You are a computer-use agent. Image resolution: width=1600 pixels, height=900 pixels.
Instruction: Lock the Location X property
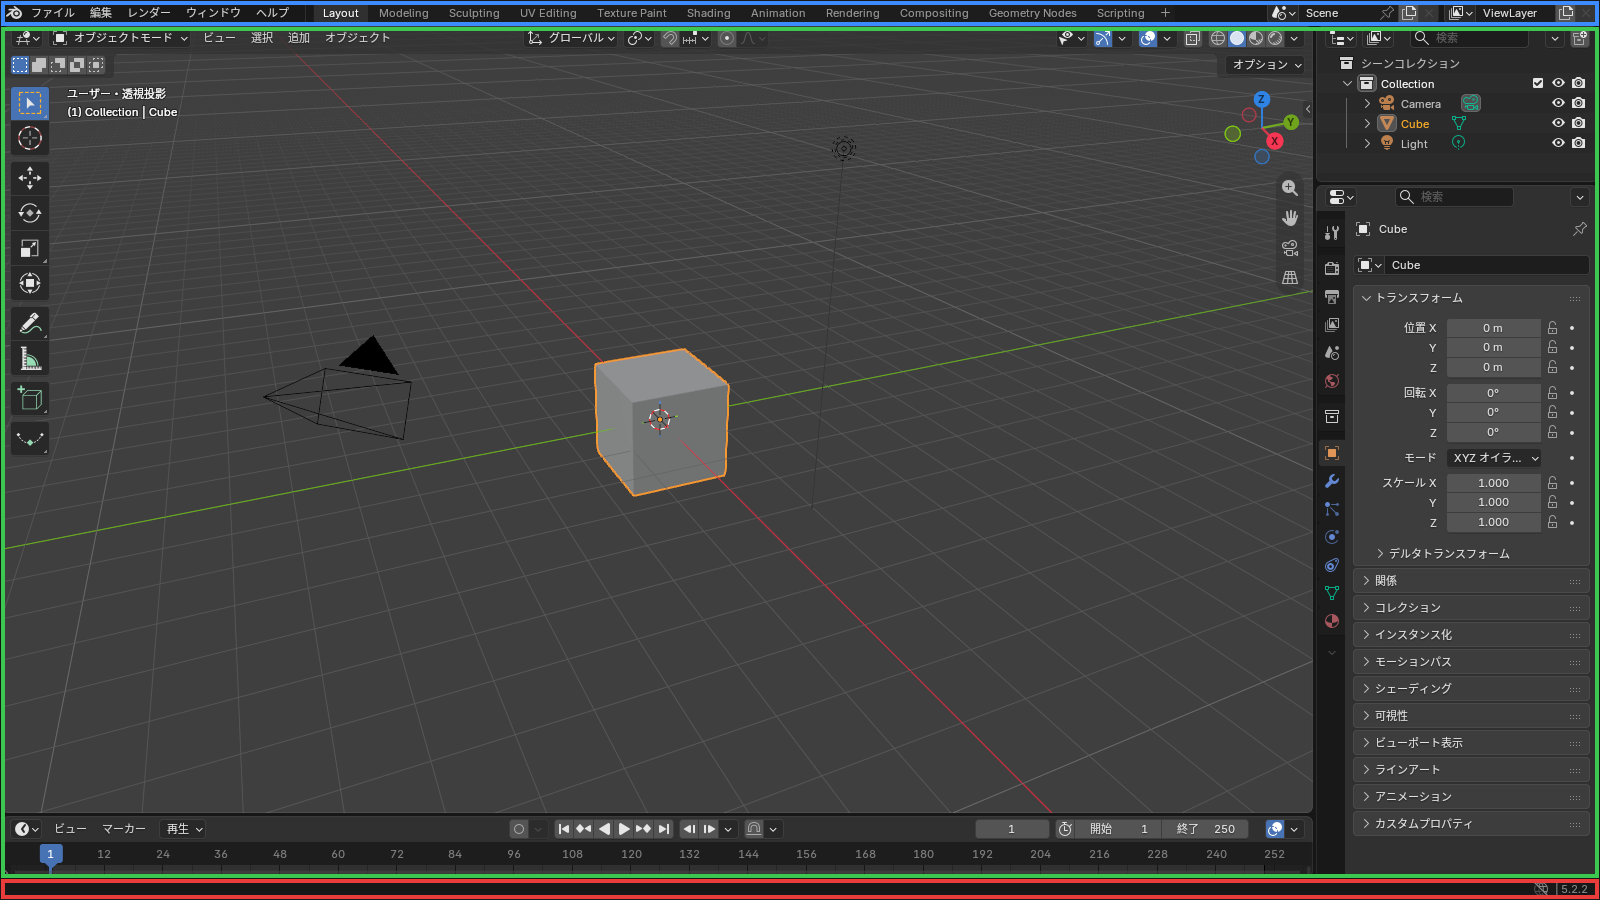(1552, 328)
